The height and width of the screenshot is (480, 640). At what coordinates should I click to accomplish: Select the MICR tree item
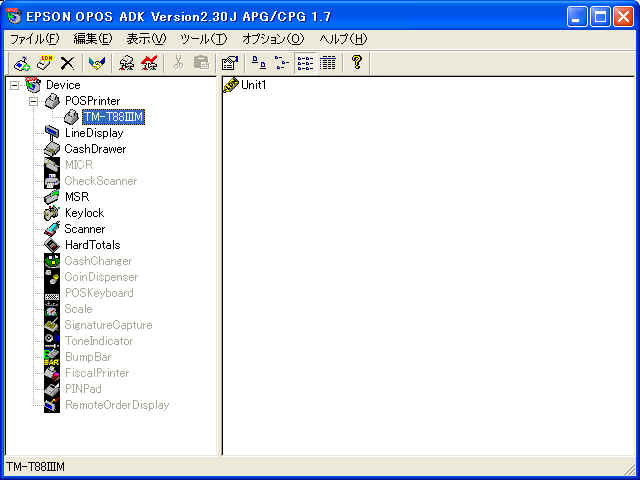pos(79,165)
